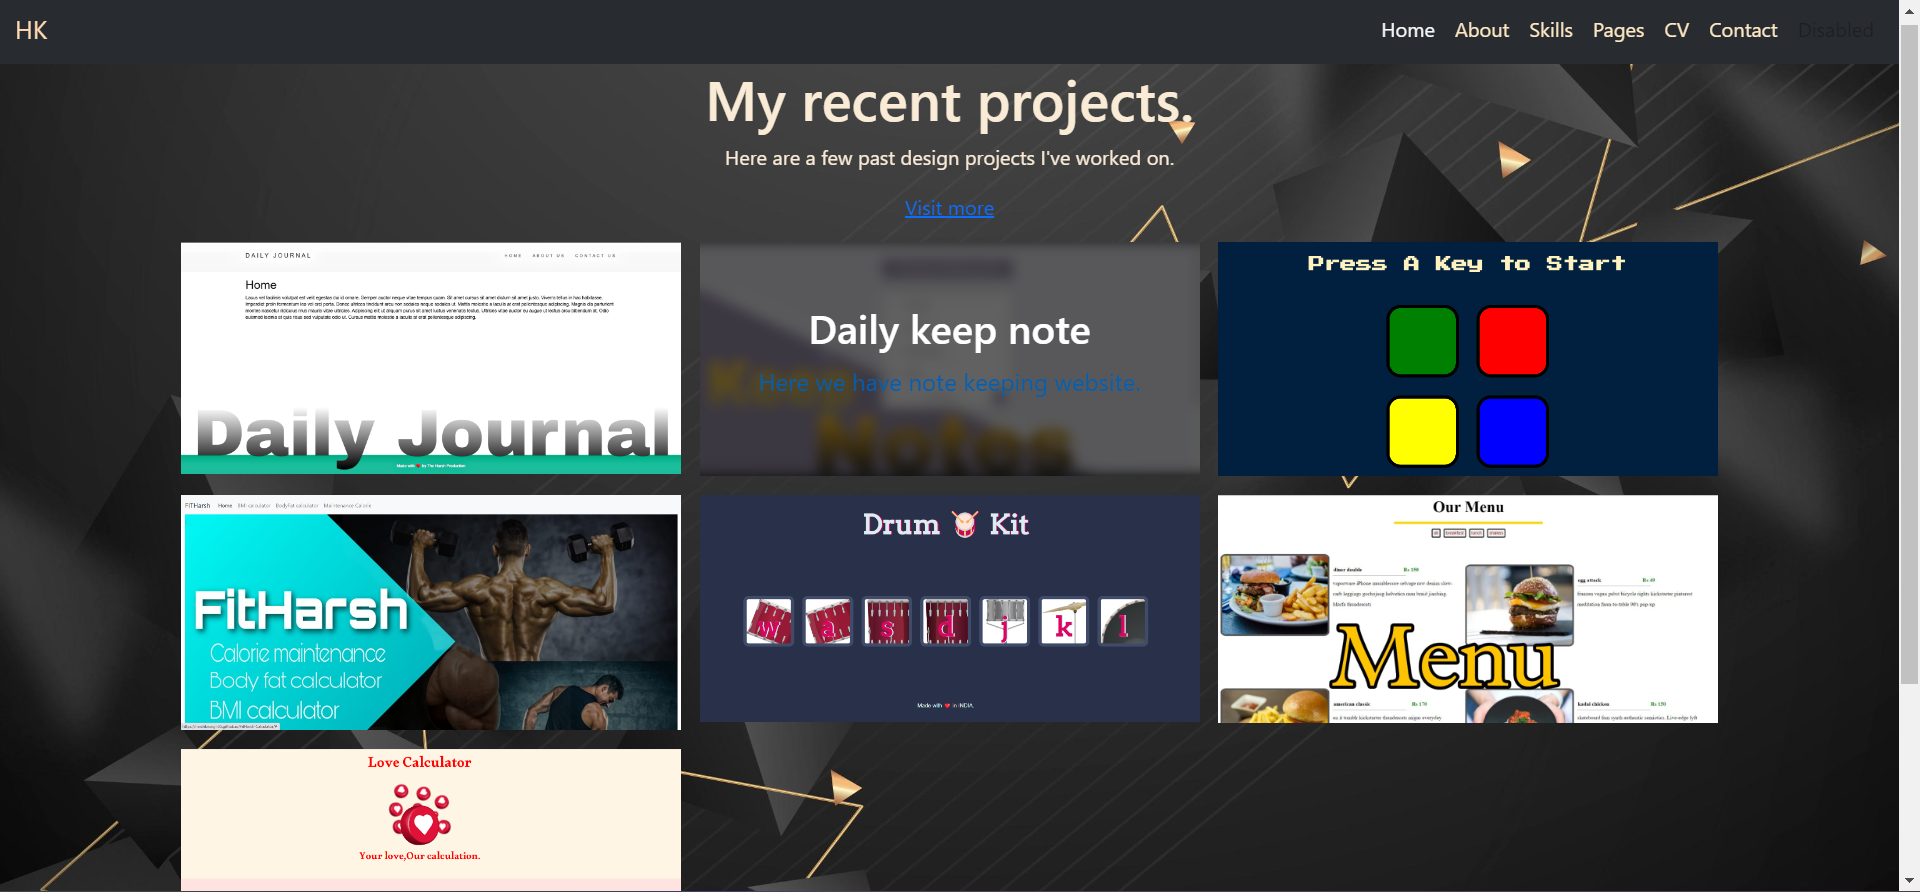This screenshot has width=1920, height=892.
Task: Click the 'w' drum icon
Action: (x=769, y=621)
